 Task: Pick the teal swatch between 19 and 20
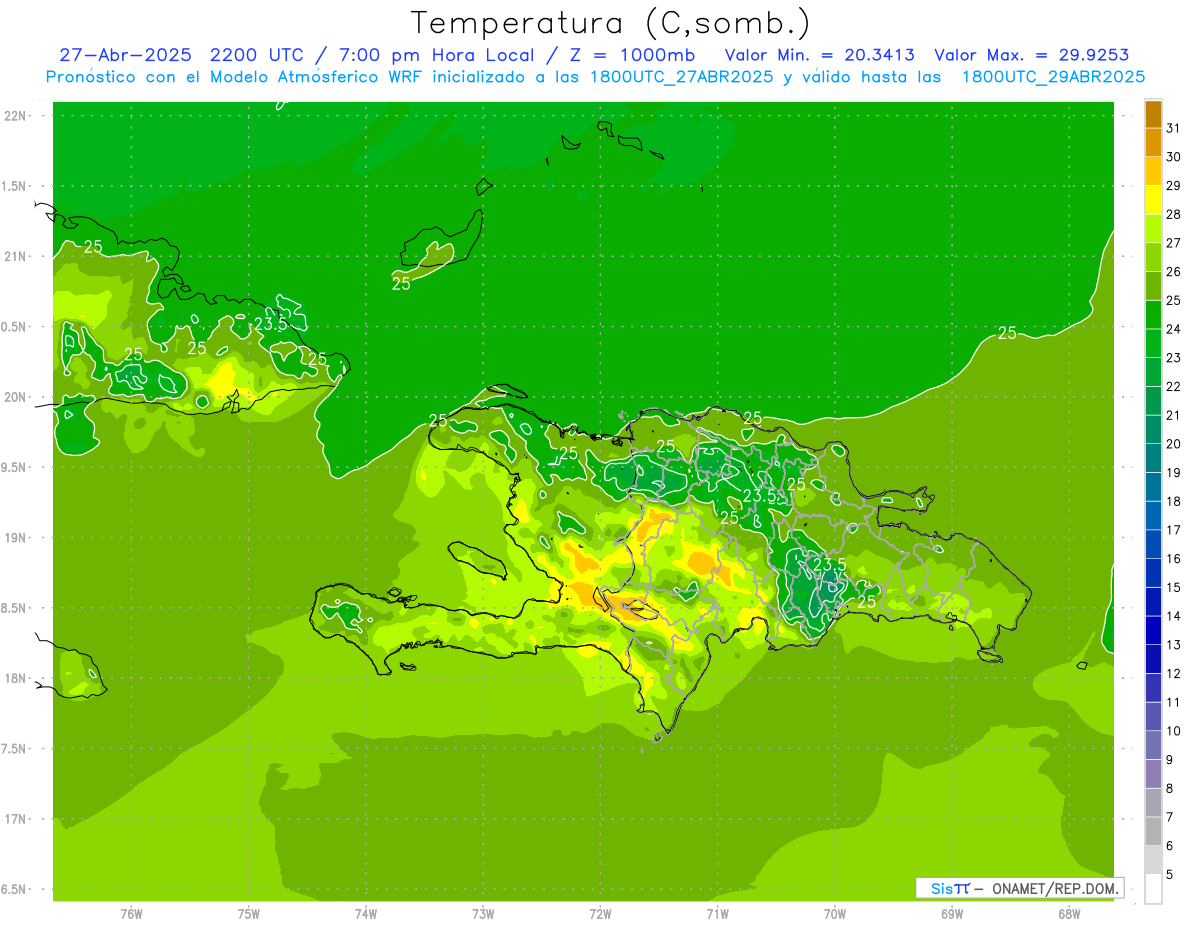[1153, 459]
